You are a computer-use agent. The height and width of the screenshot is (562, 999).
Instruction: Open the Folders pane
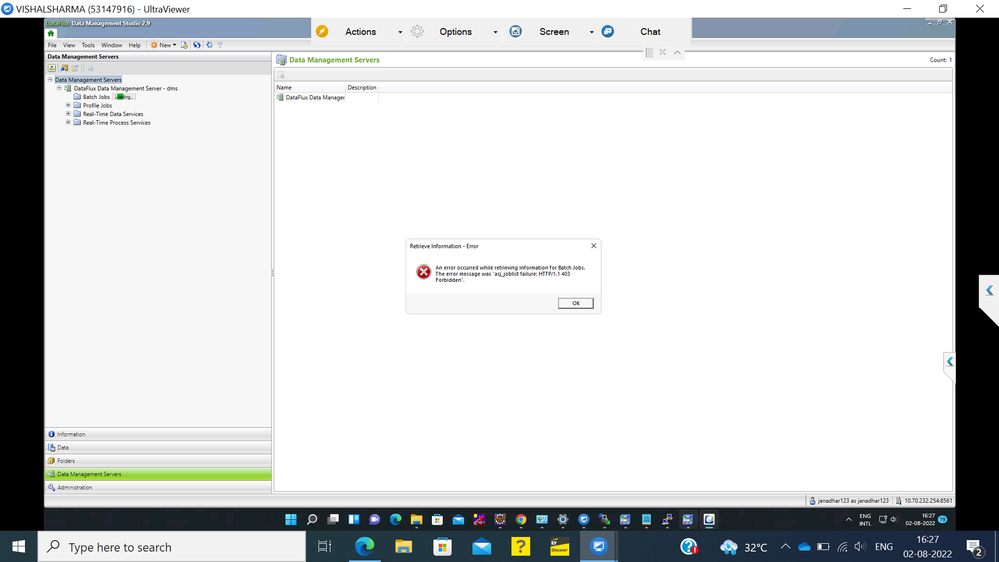[158, 461]
